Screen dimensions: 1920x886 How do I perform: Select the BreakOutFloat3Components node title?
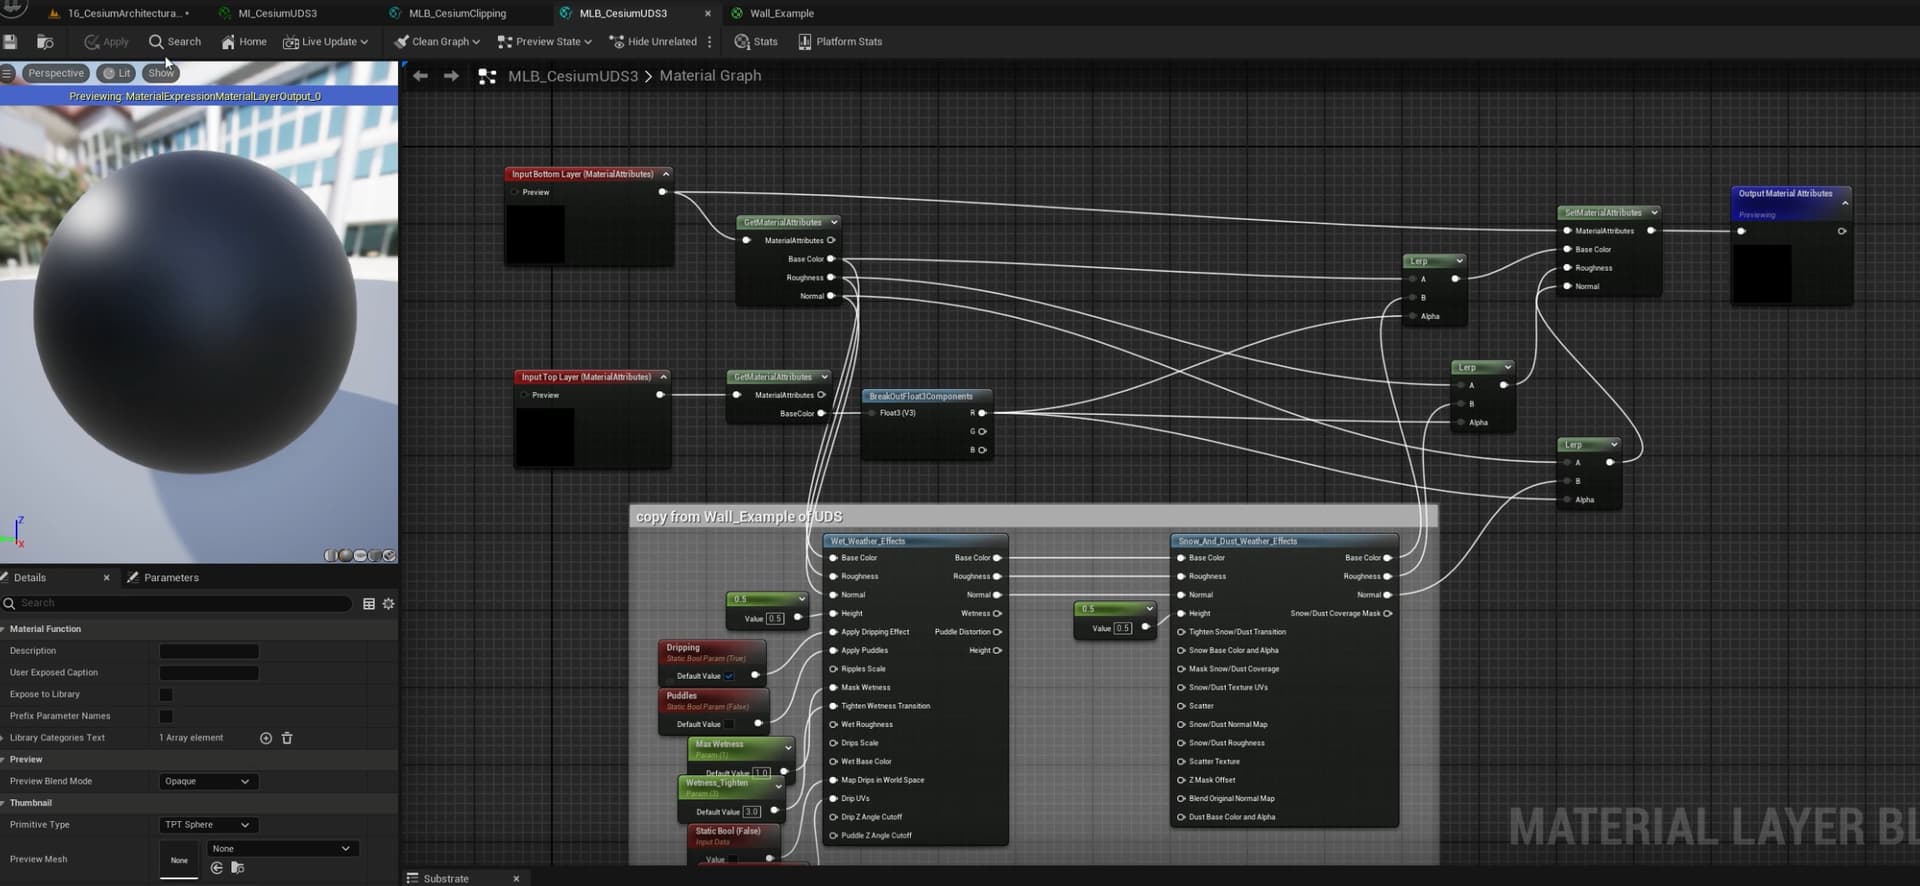tap(921, 396)
